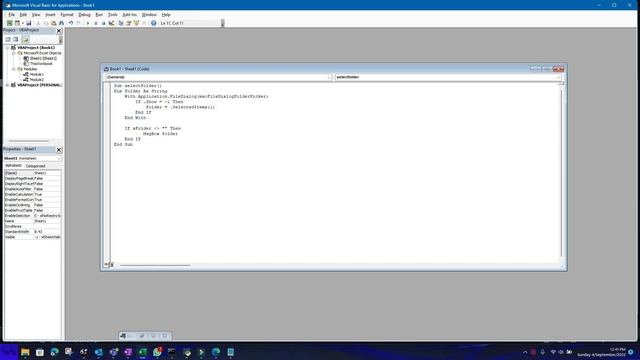Switch to the Categorized properties tab
This screenshot has height=360, width=640.
coord(35,166)
